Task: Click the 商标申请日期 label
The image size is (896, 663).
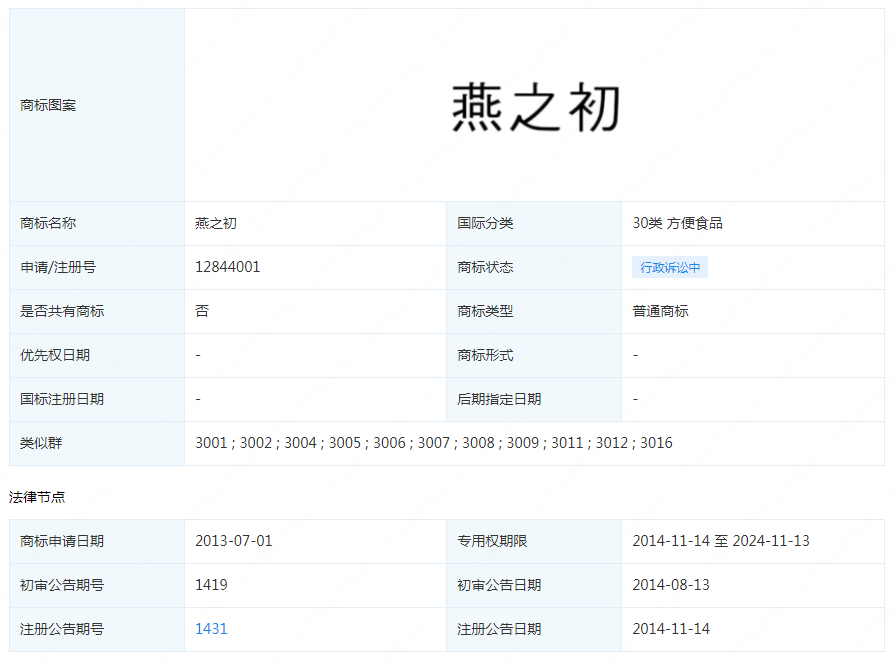Action: click(x=62, y=541)
